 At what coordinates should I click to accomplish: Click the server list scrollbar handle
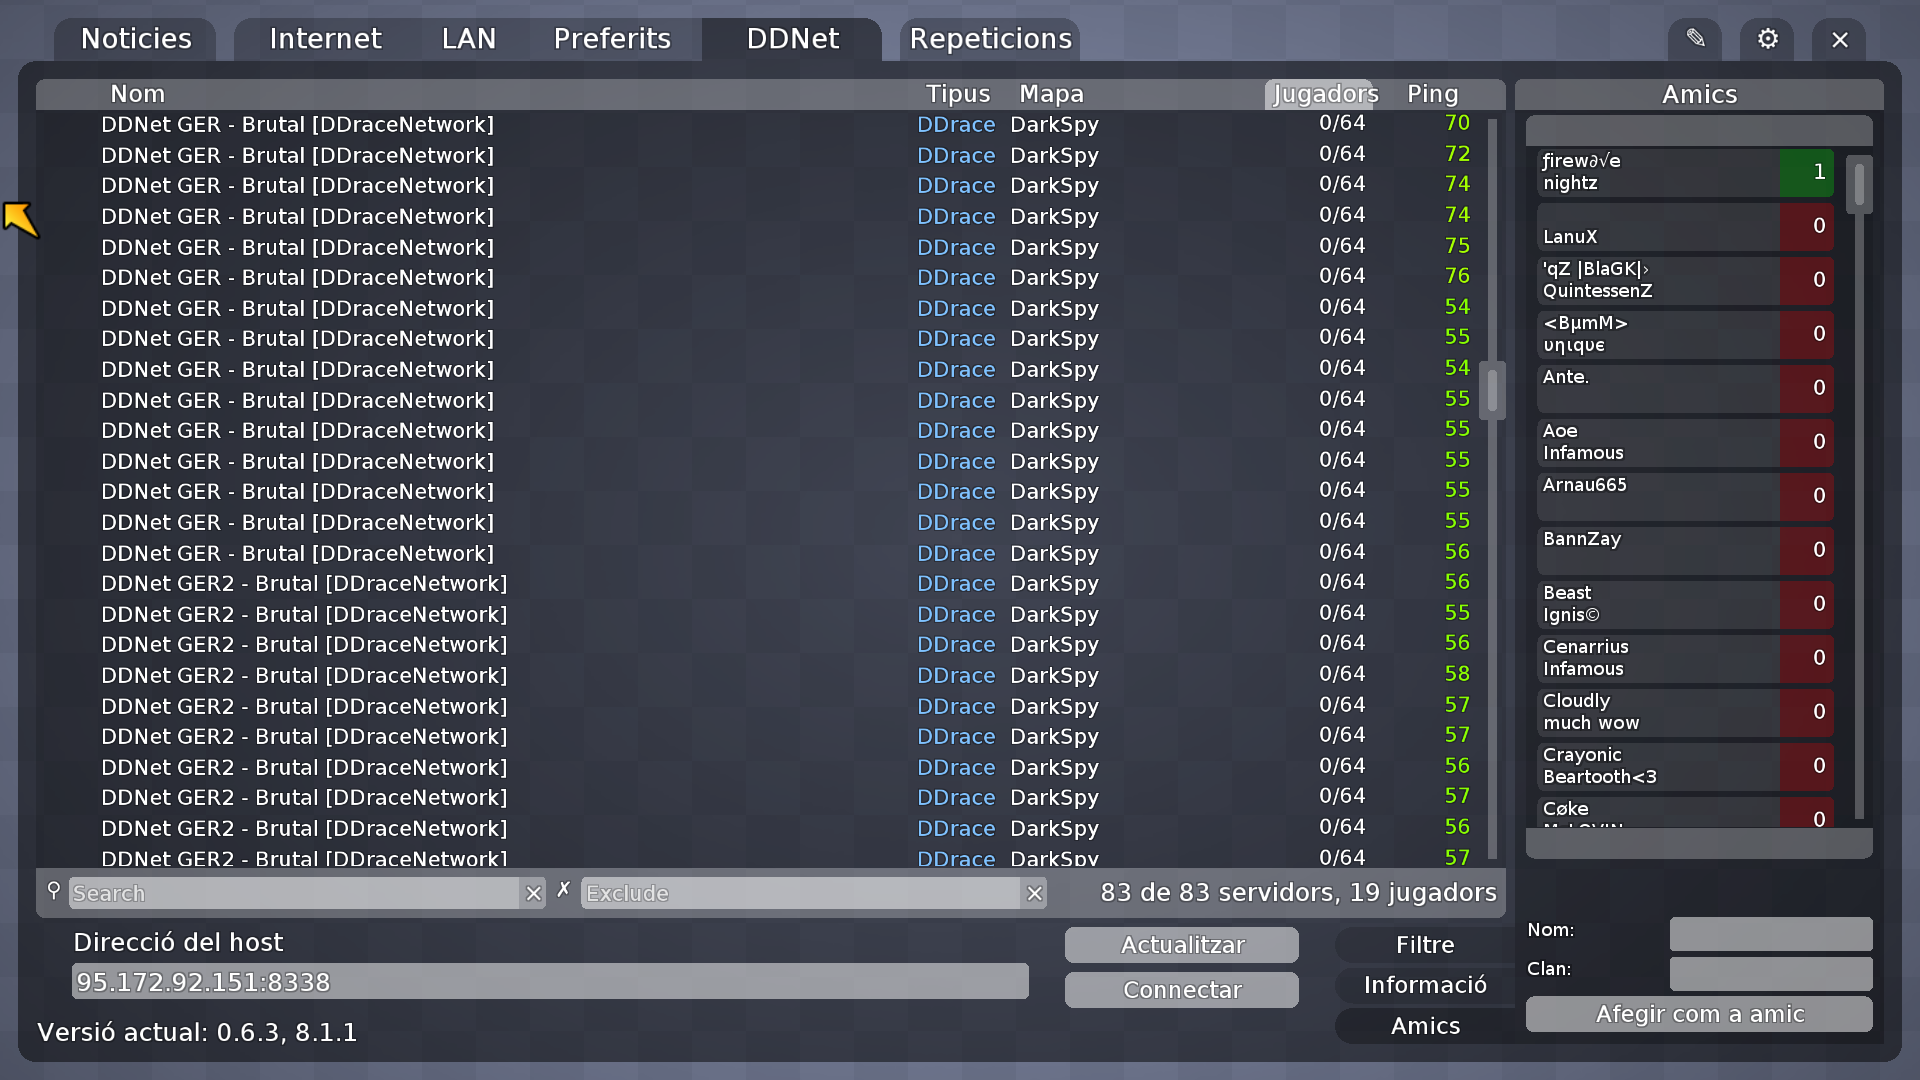click(x=1491, y=391)
